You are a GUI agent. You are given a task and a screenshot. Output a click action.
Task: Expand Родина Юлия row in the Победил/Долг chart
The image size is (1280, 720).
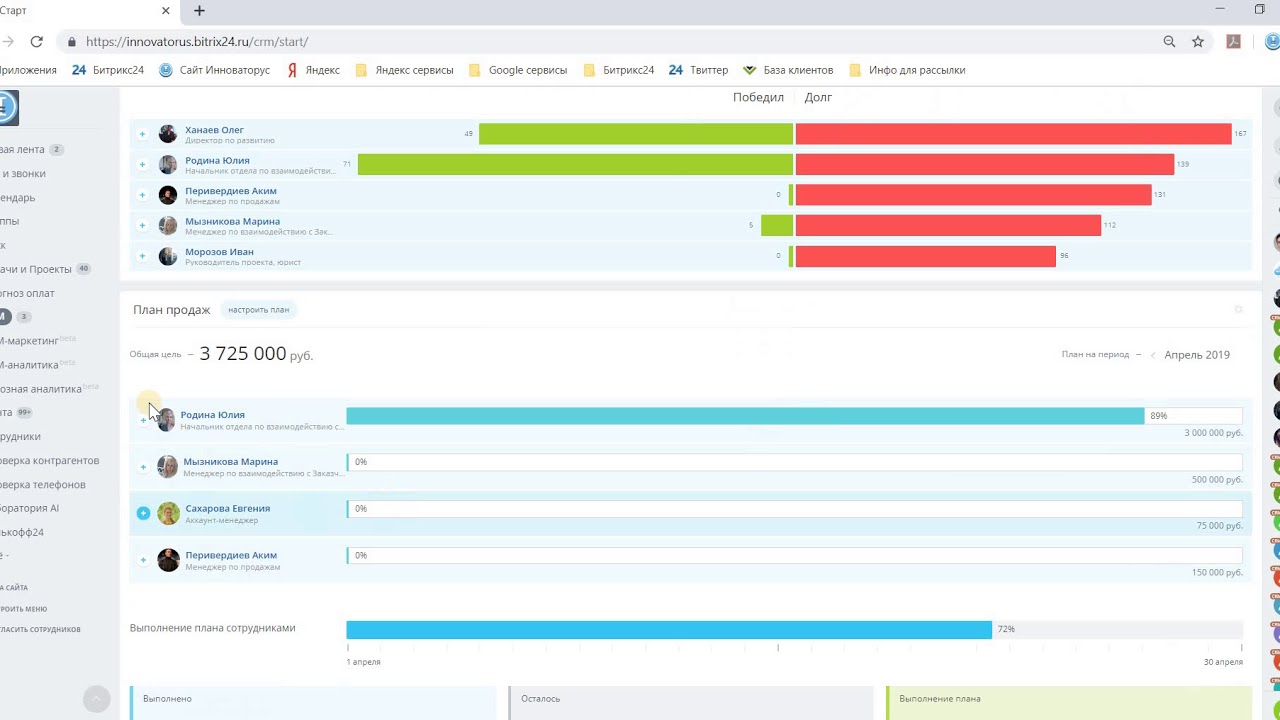(x=142, y=164)
